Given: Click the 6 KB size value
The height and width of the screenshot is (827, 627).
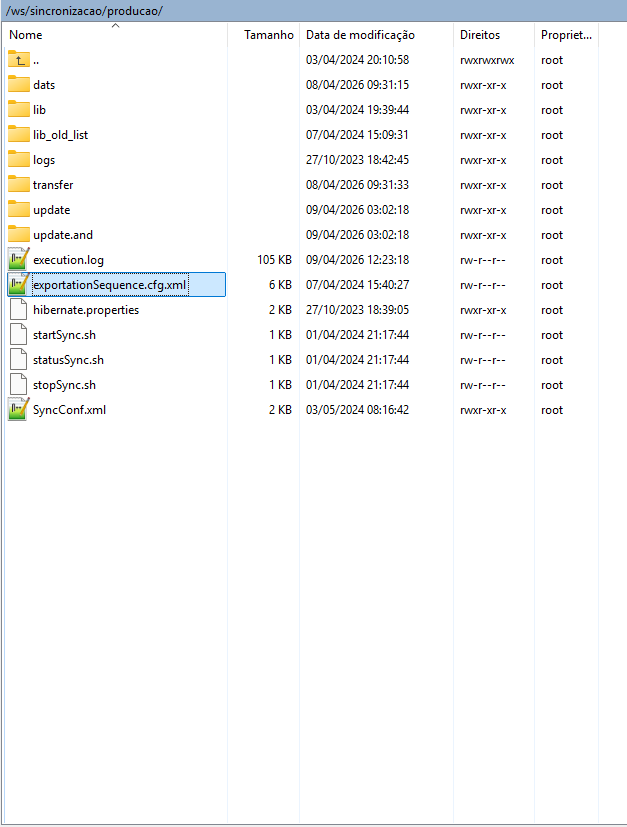Looking at the screenshot, I should 280,285.
